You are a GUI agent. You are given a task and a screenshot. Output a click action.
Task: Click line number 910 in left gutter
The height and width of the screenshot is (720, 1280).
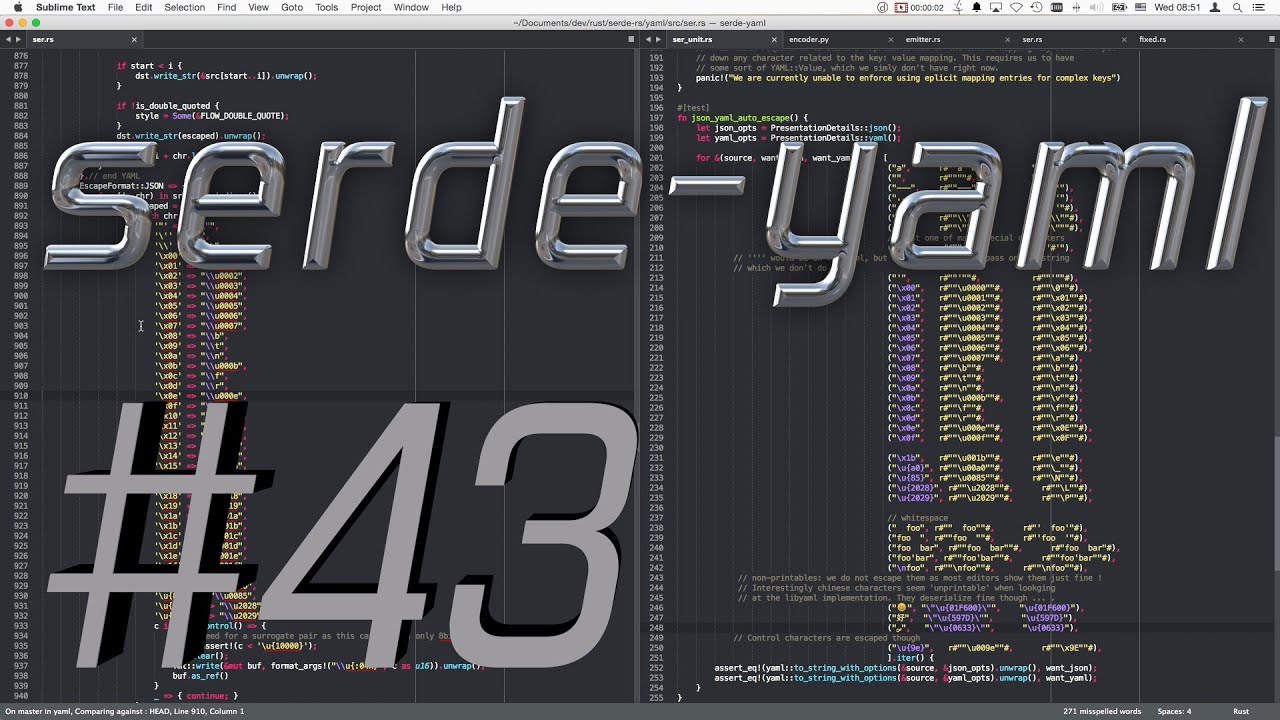(21, 396)
